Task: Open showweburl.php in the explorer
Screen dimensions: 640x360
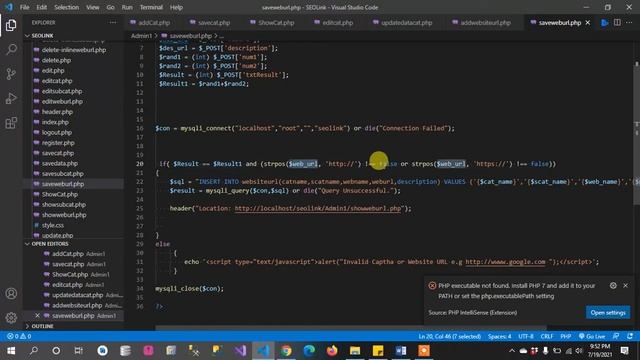Action: tap(64, 215)
